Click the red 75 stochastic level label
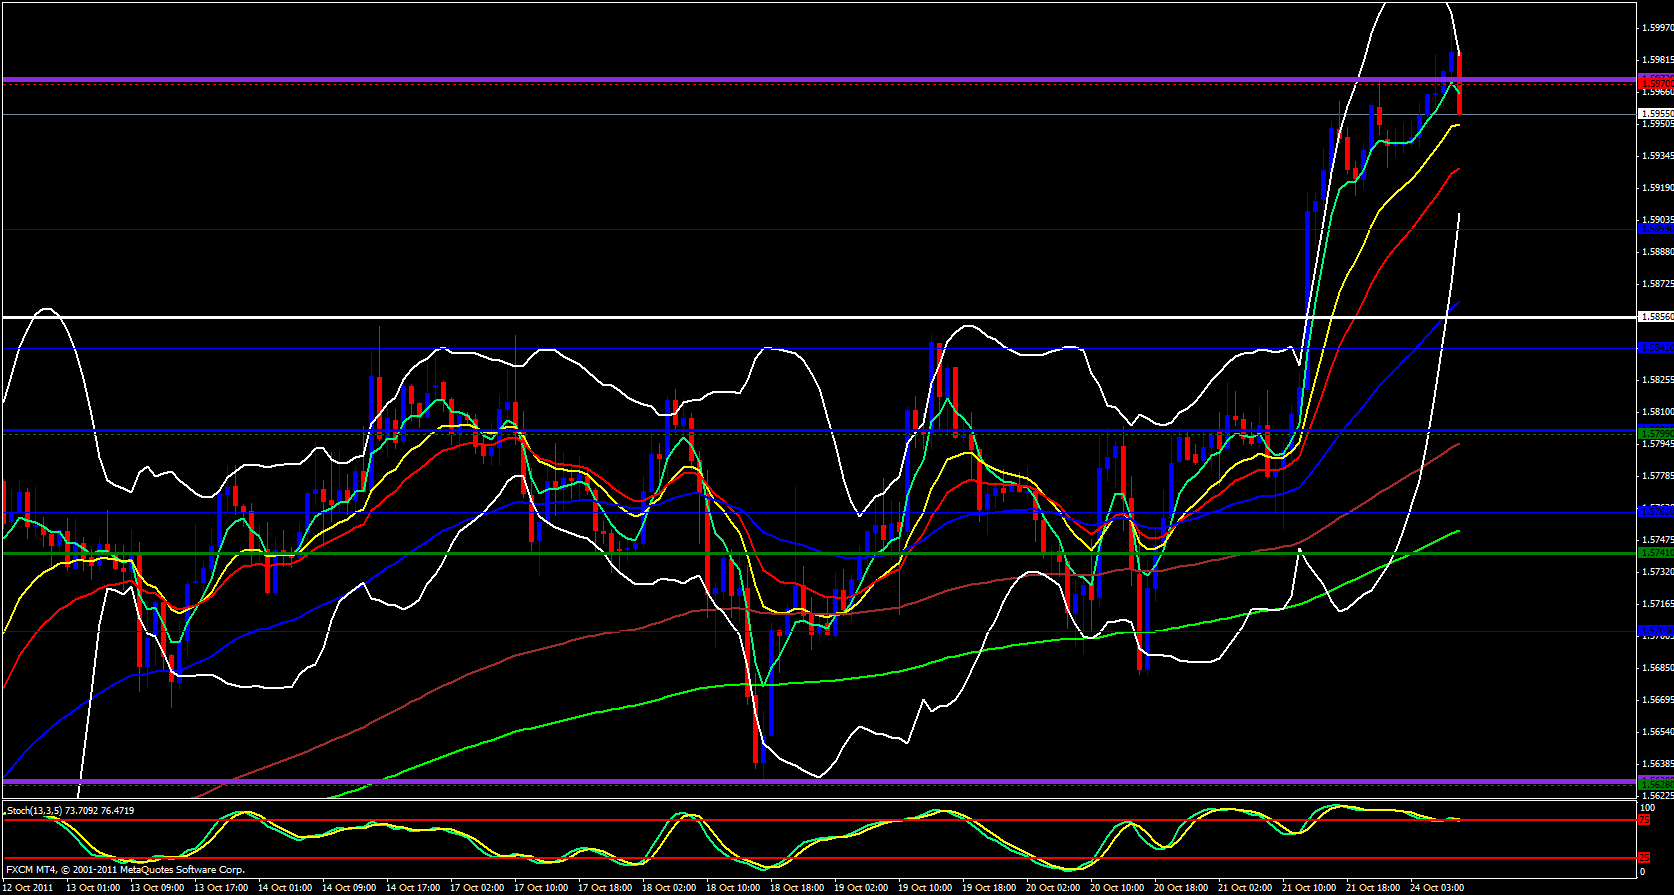 tap(1644, 820)
